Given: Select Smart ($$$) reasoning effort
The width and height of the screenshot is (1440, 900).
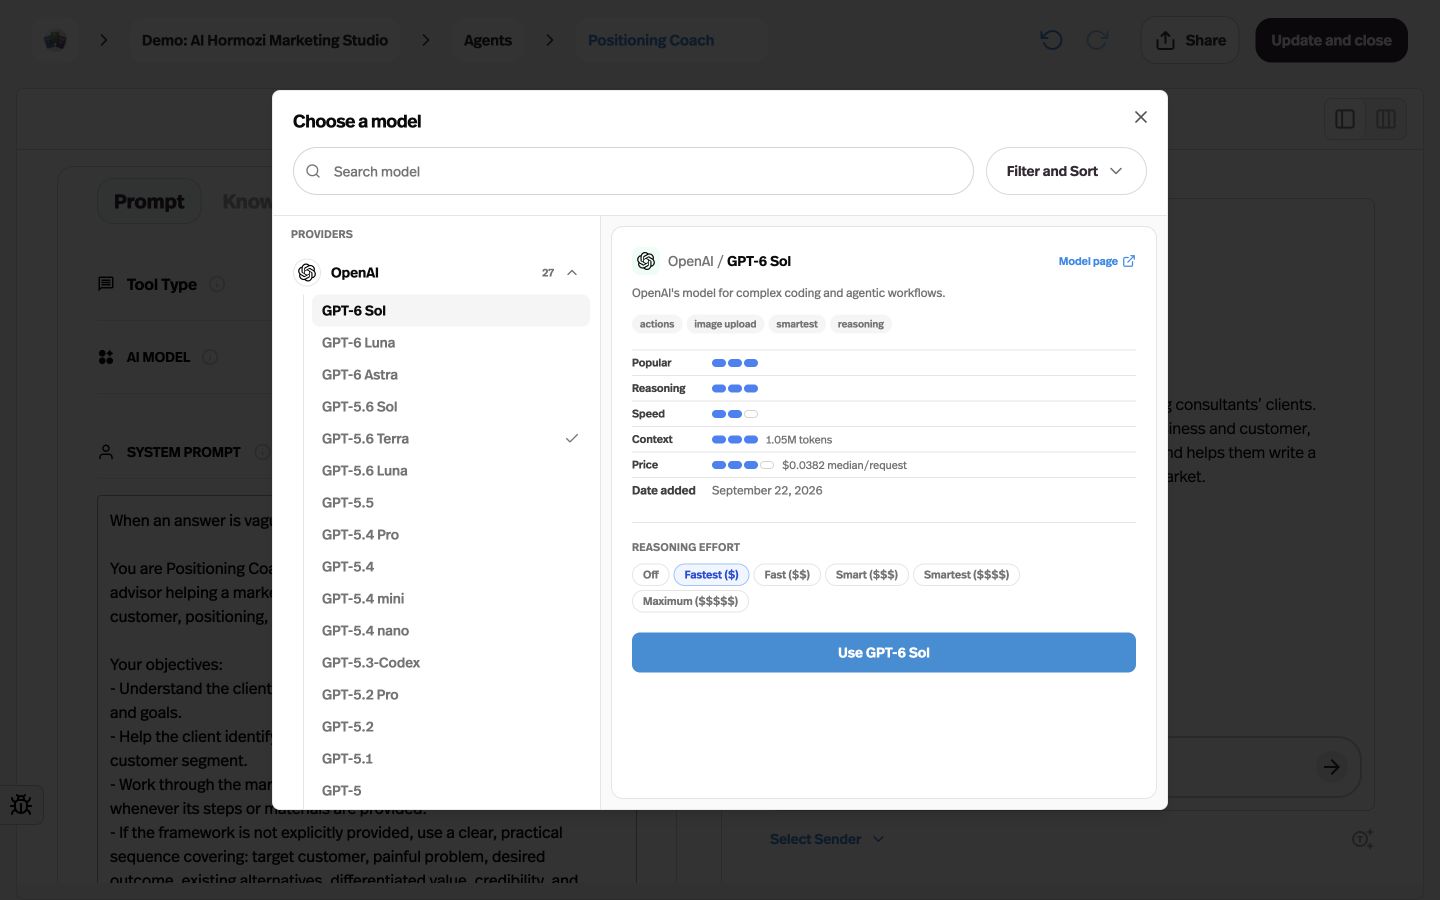Looking at the screenshot, I should [x=867, y=575].
